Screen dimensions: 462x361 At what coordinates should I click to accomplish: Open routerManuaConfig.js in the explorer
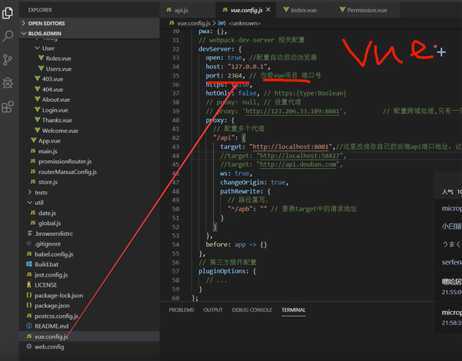(x=67, y=172)
